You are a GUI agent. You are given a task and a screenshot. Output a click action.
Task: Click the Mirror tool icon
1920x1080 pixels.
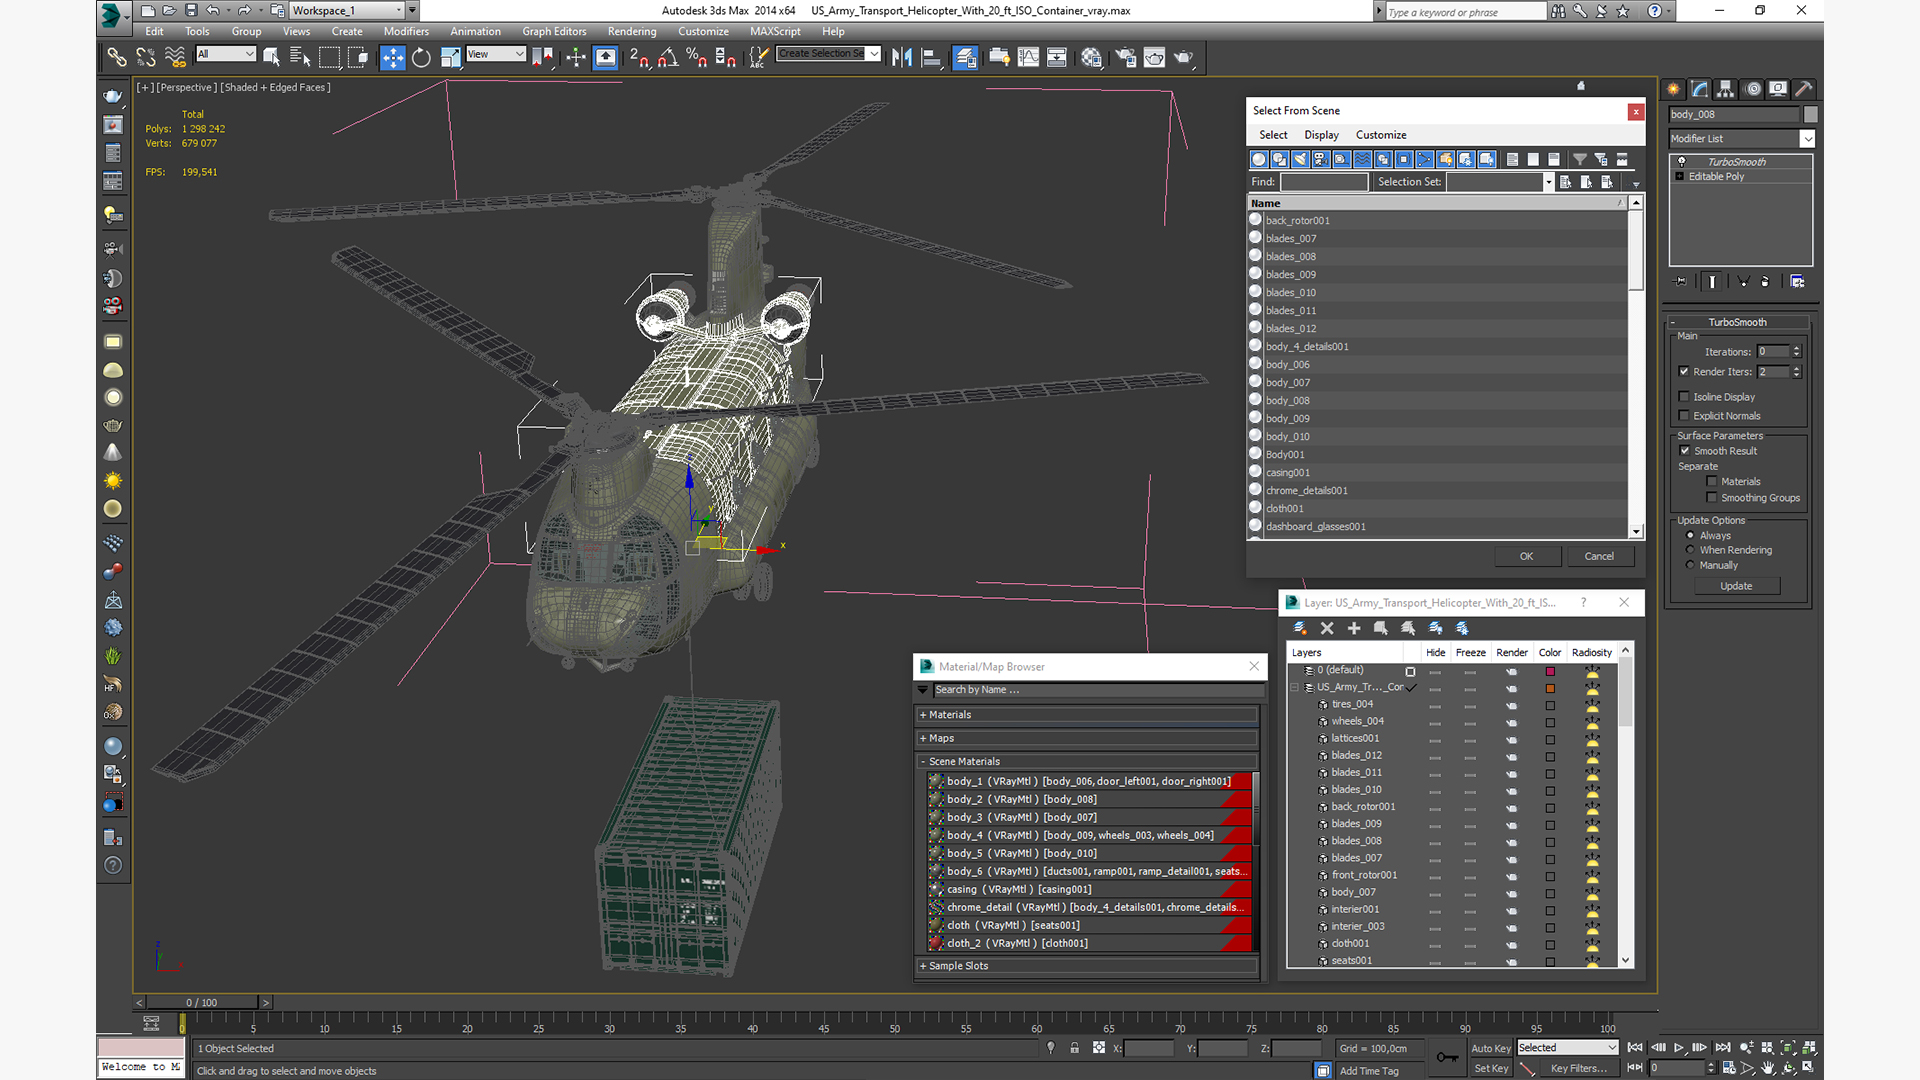[x=901, y=58]
